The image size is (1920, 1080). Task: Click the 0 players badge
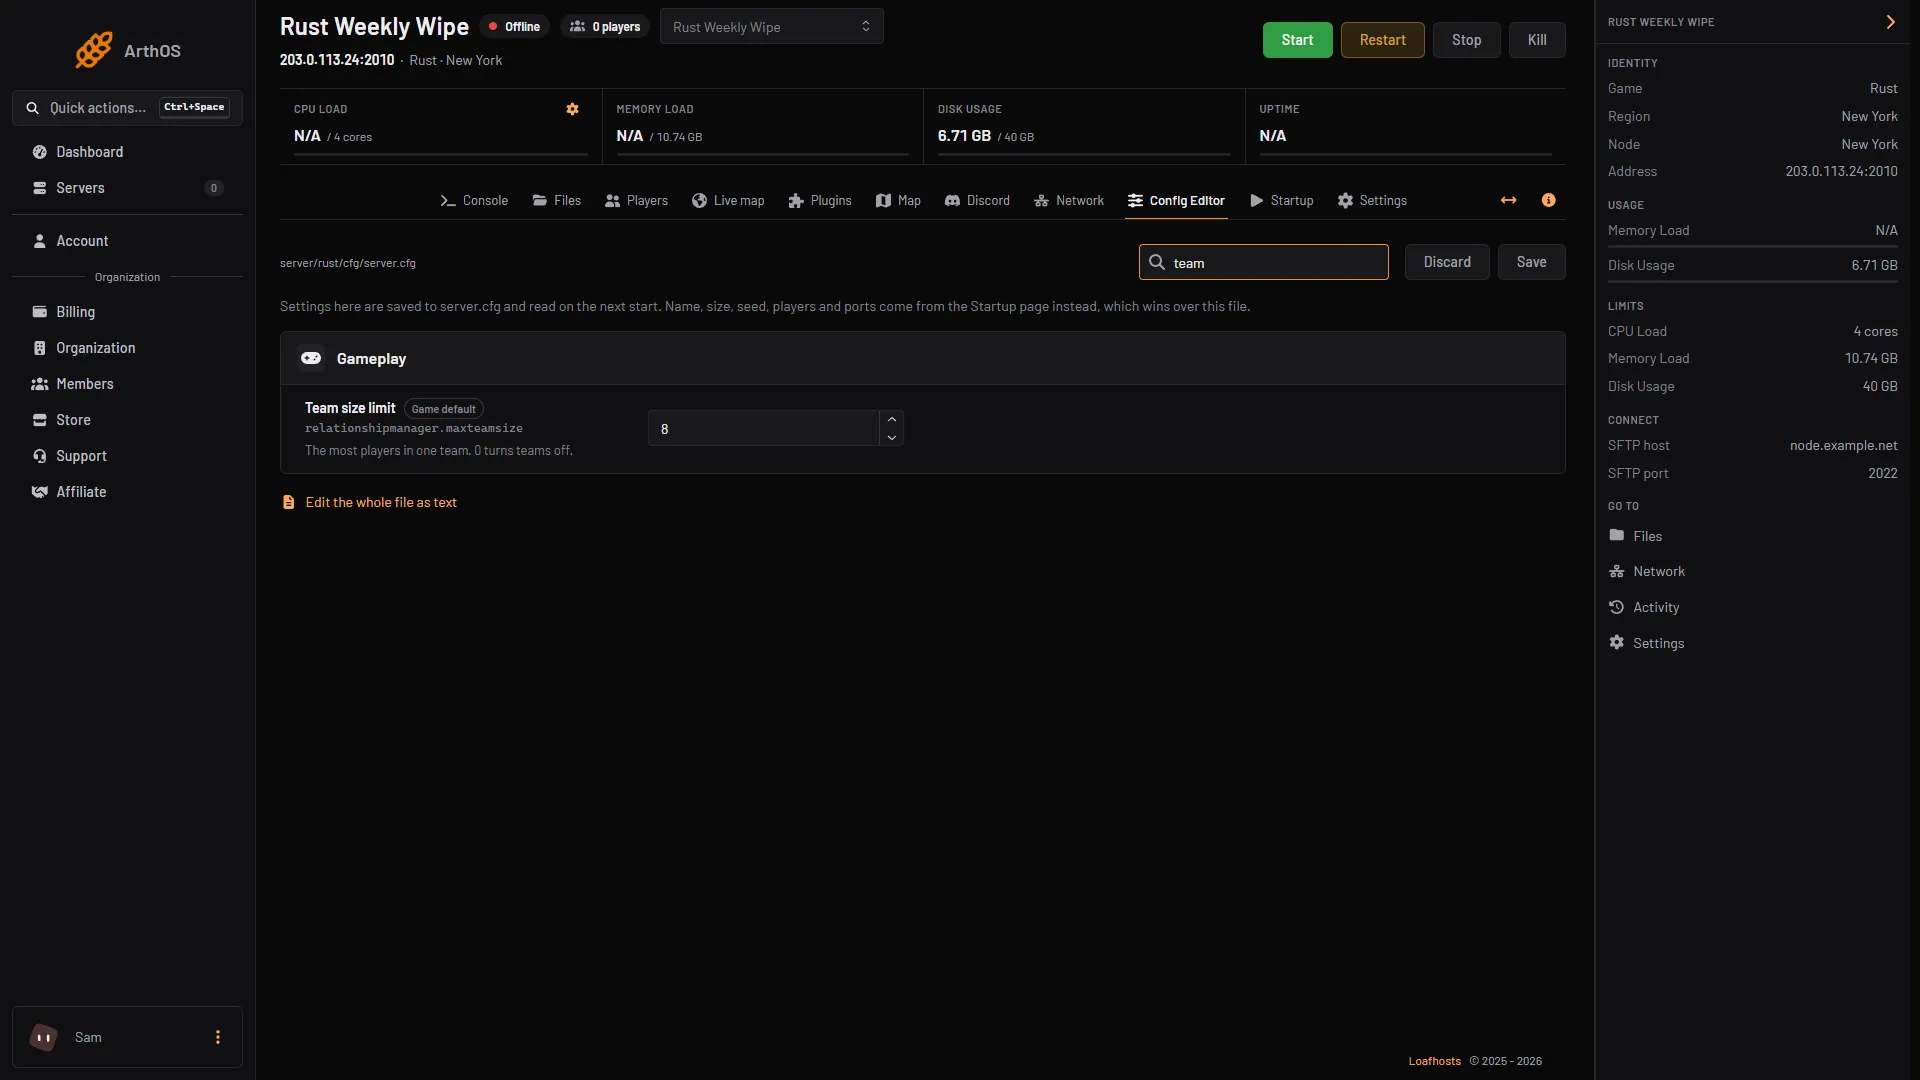coord(605,27)
